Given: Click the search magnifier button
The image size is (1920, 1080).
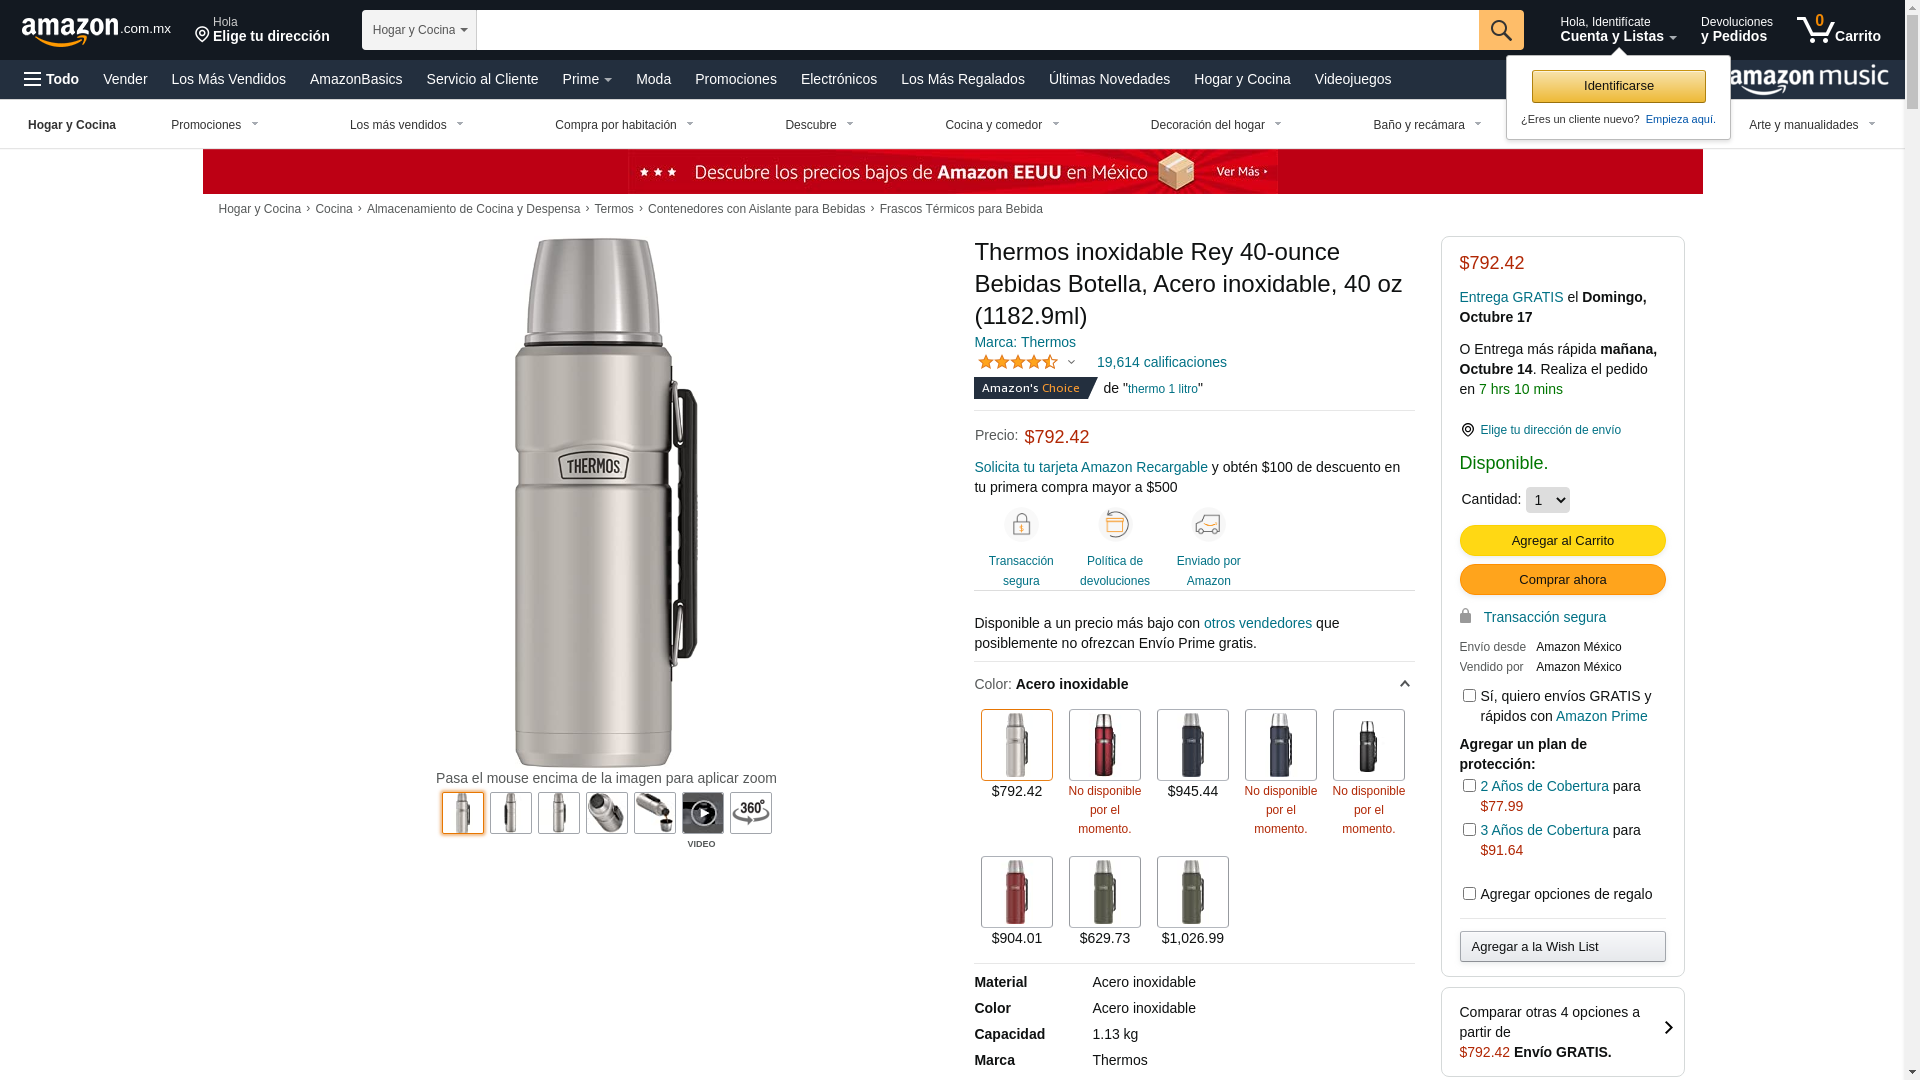Looking at the screenshot, I should click(x=1501, y=30).
